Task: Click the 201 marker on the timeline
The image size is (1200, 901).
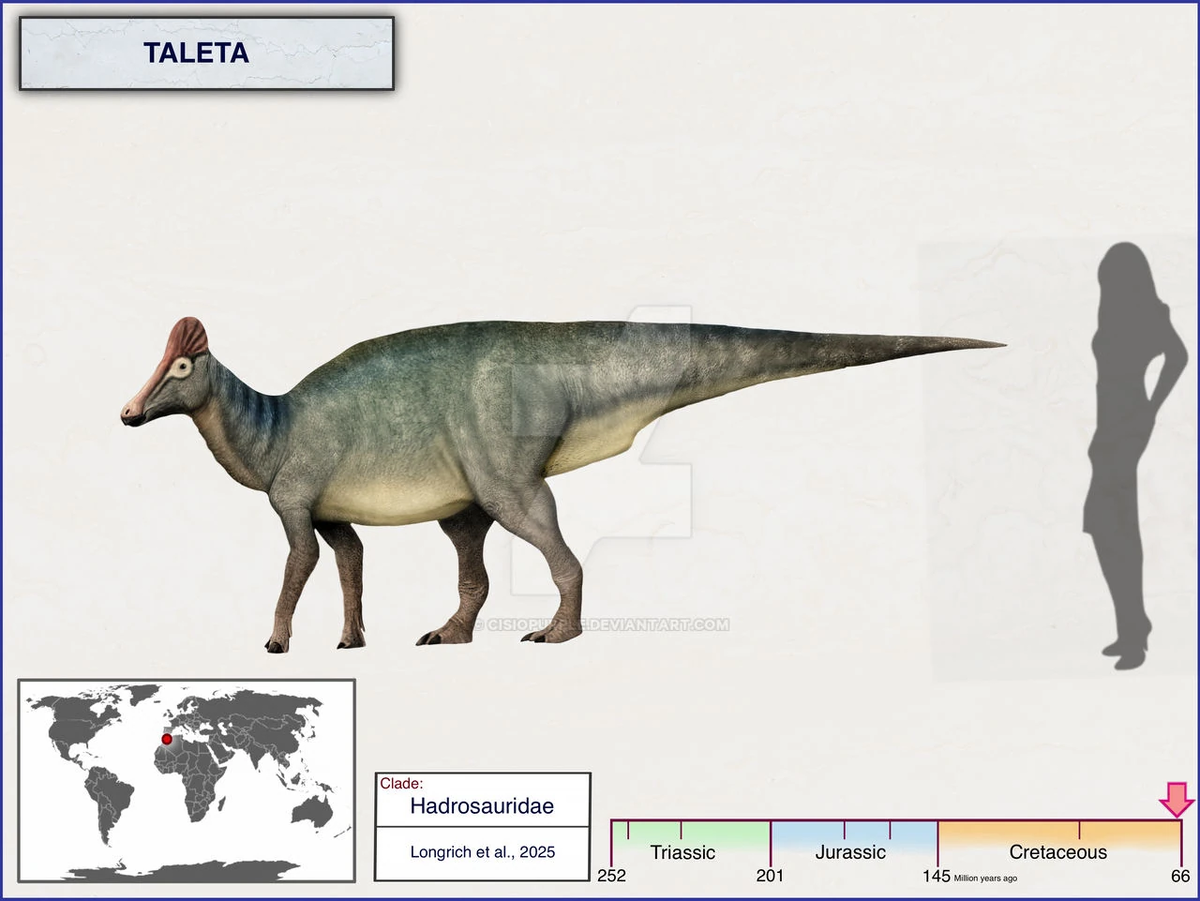Action: pos(770,876)
